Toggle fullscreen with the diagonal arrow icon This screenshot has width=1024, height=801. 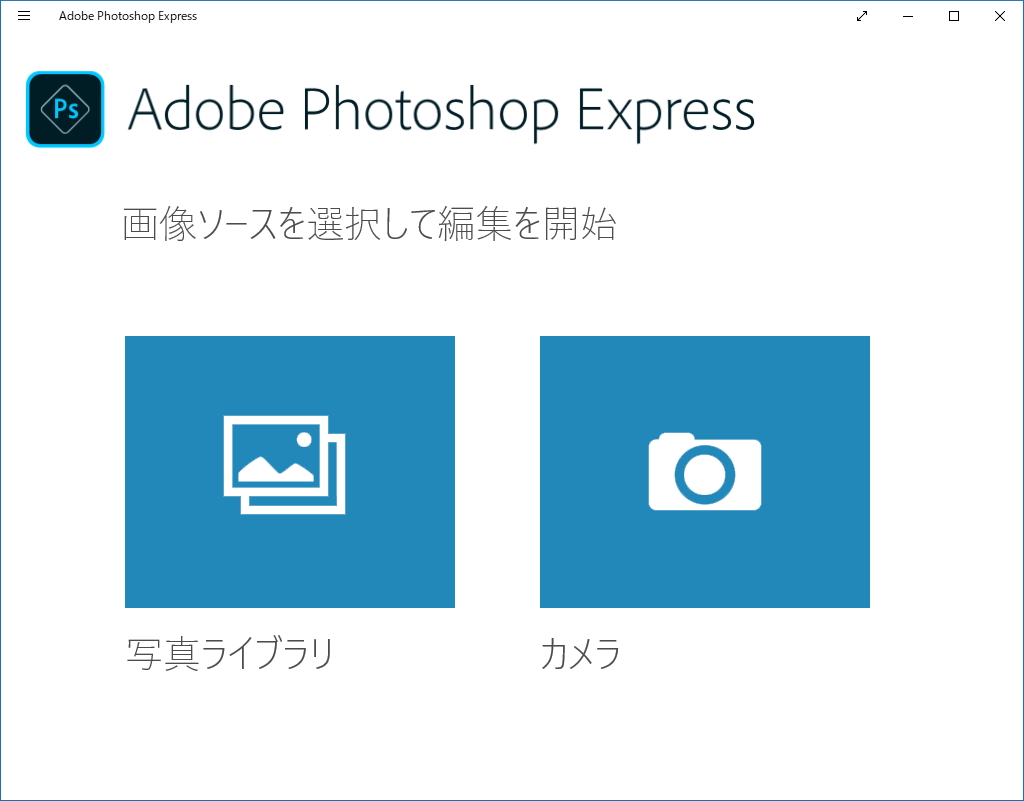(861, 16)
